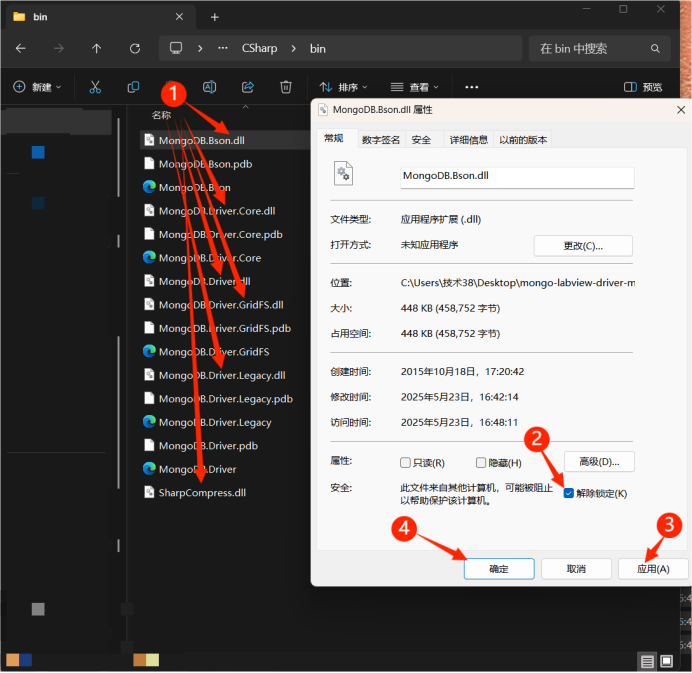Check the Hidden (隐藏) checkbox
The width and height of the screenshot is (692, 673).
tap(481, 462)
